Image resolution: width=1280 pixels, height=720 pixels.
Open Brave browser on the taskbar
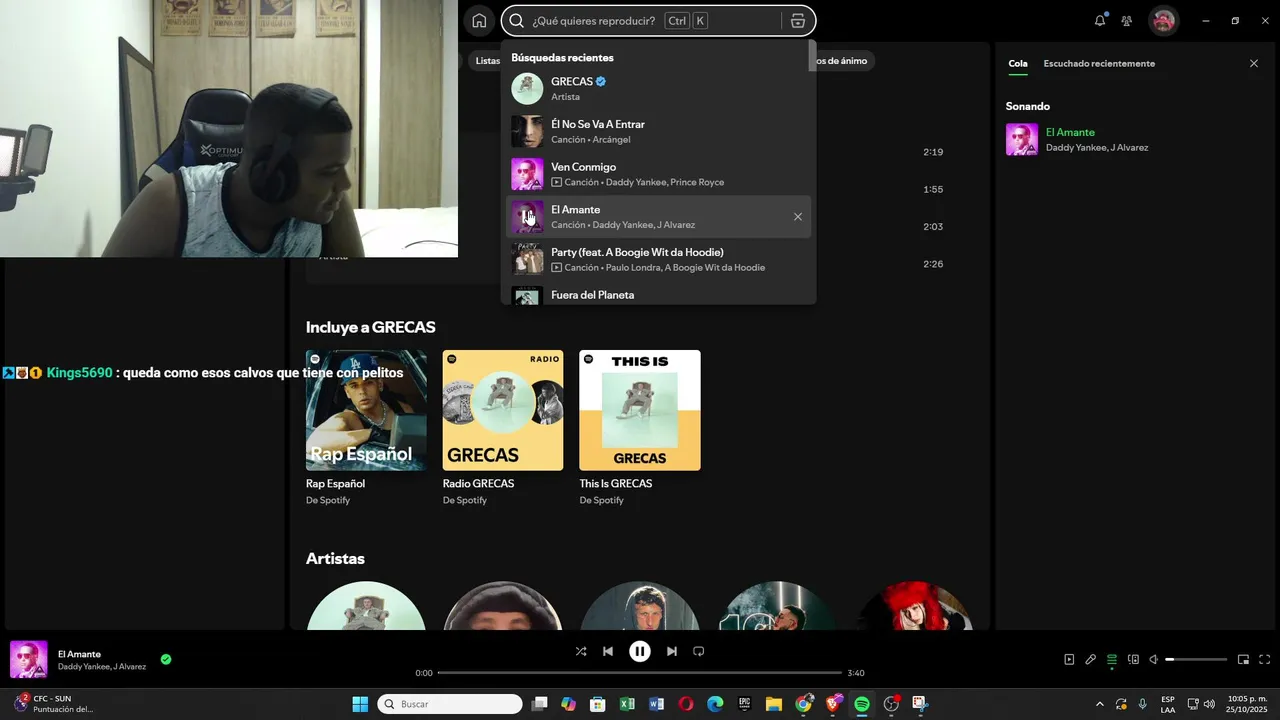point(833,704)
